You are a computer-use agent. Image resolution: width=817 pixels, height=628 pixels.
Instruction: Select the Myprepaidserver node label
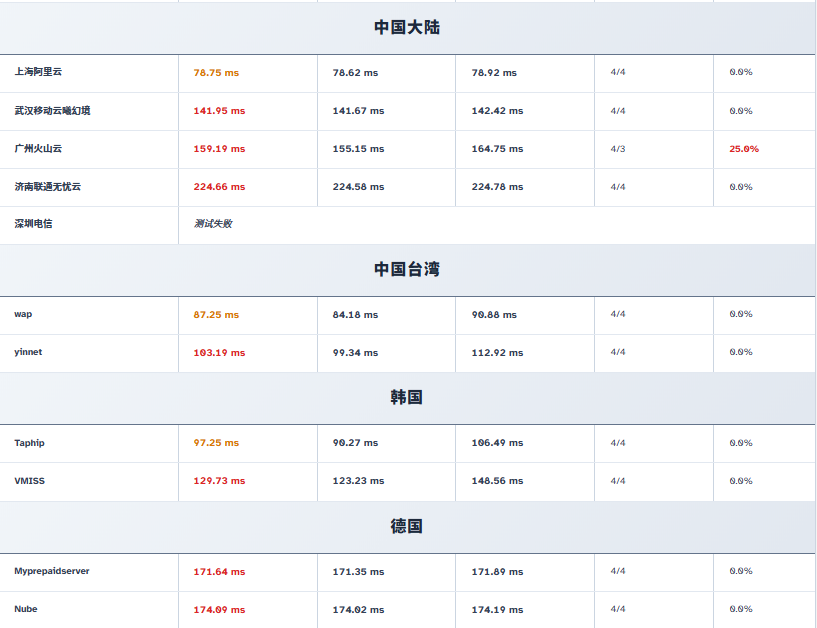point(52,571)
